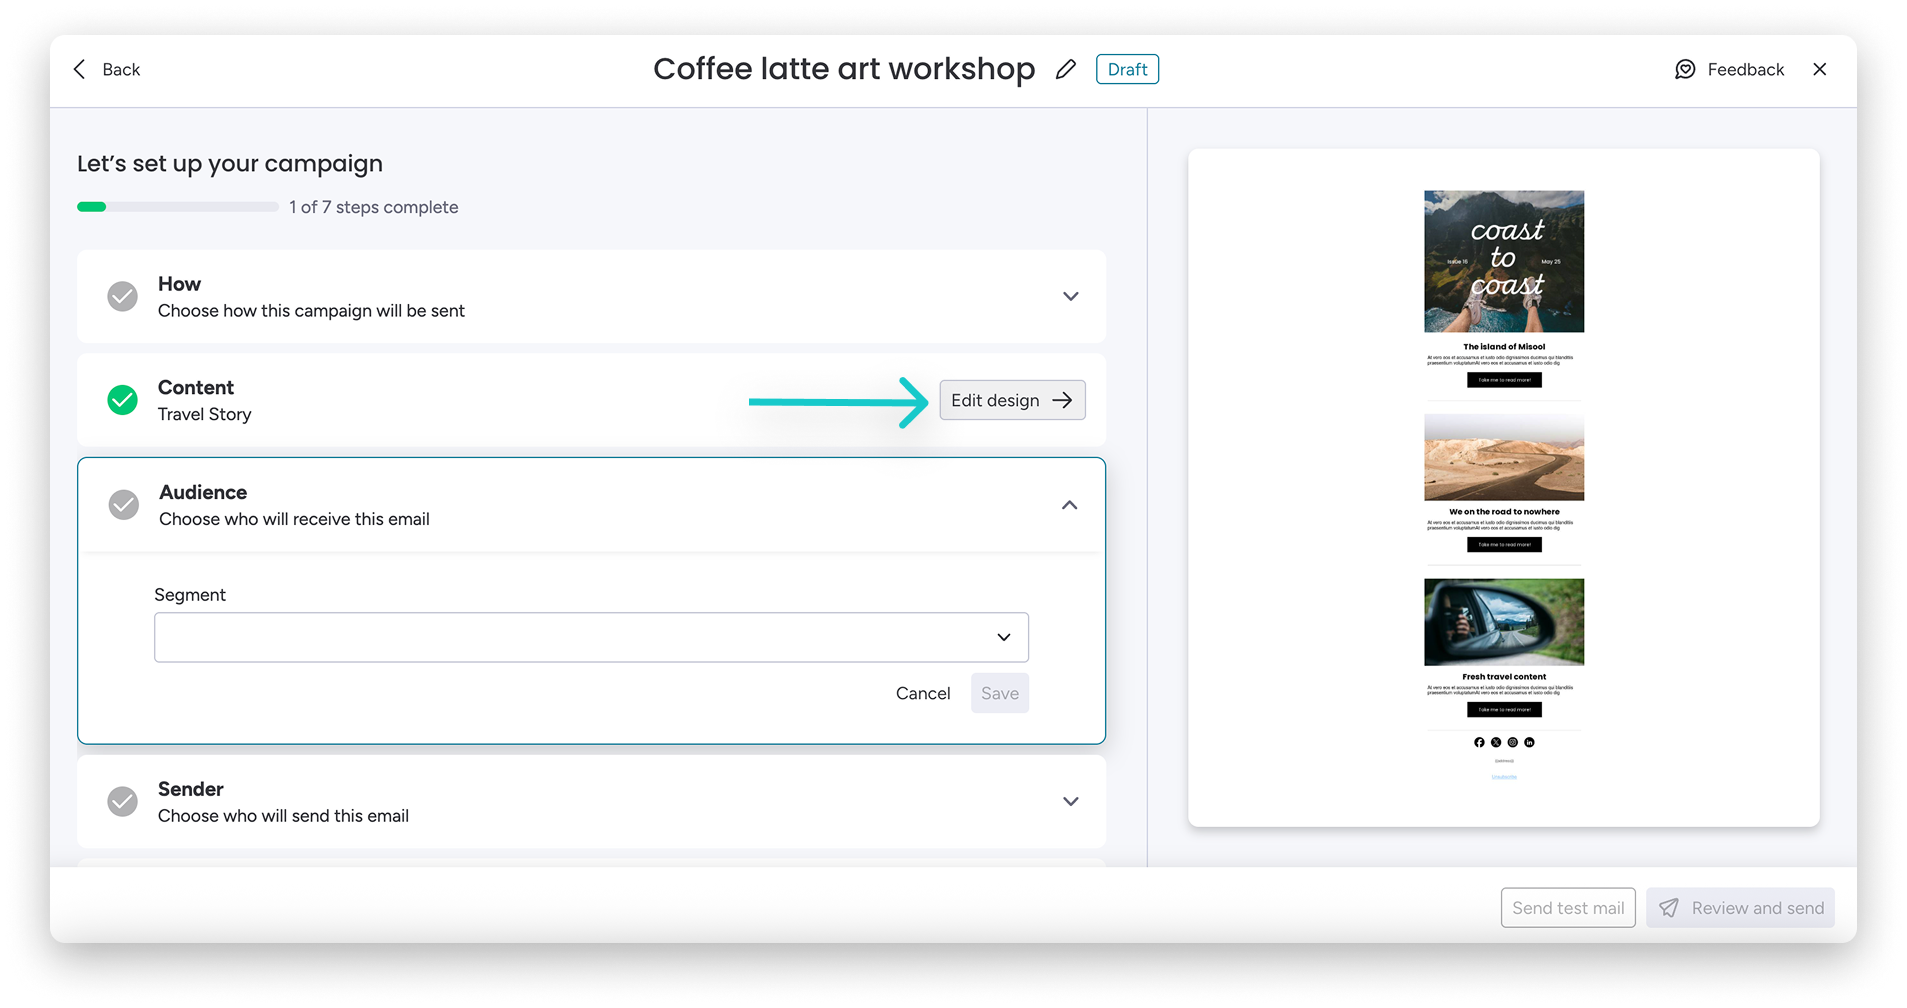Image resolution: width=1907 pixels, height=1008 pixels.
Task: Close the campaign setup window
Action: tap(1820, 69)
